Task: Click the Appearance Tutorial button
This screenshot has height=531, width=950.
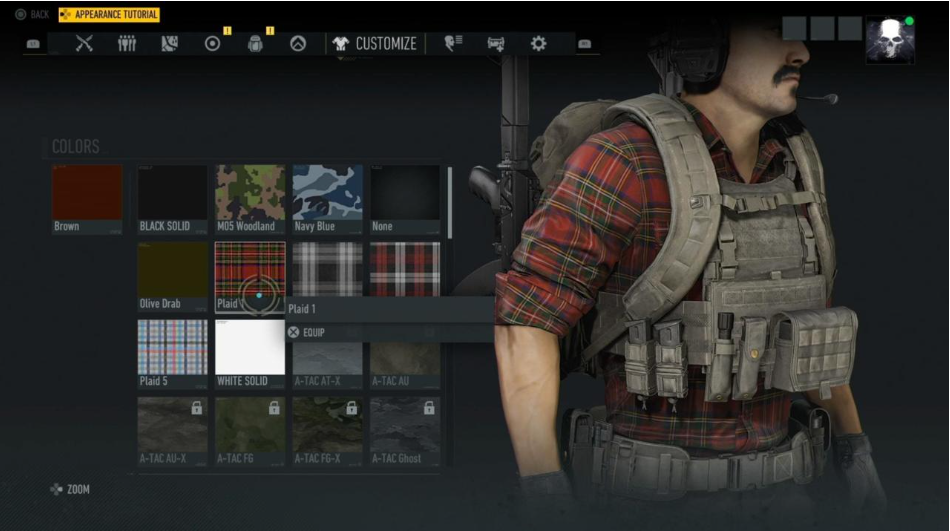Action: coord(109,15)
